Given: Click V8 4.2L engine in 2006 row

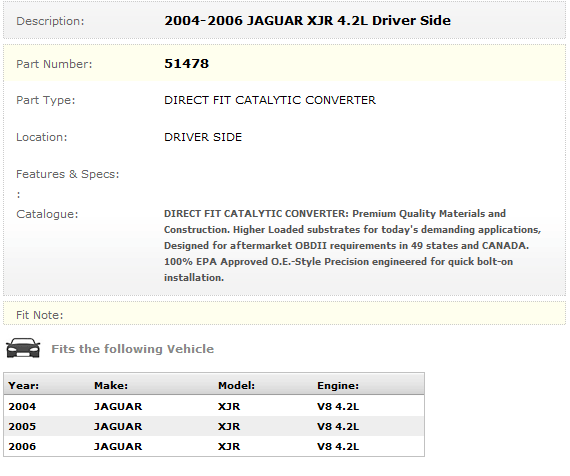Looking at the screenshot, I should pos(338,446).
